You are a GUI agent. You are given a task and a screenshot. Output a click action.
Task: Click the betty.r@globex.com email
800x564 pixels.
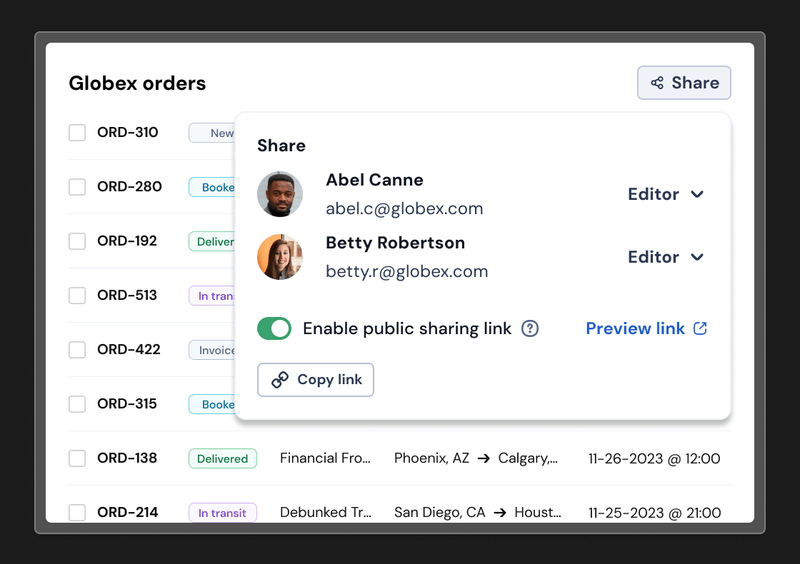point(407,272)
